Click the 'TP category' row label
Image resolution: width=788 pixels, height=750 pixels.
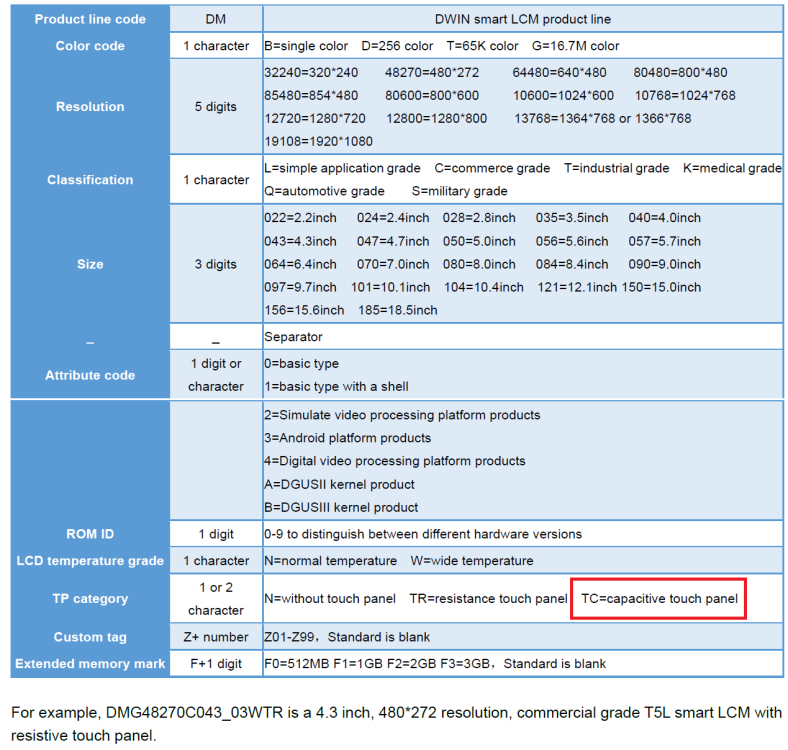(90, 599)
